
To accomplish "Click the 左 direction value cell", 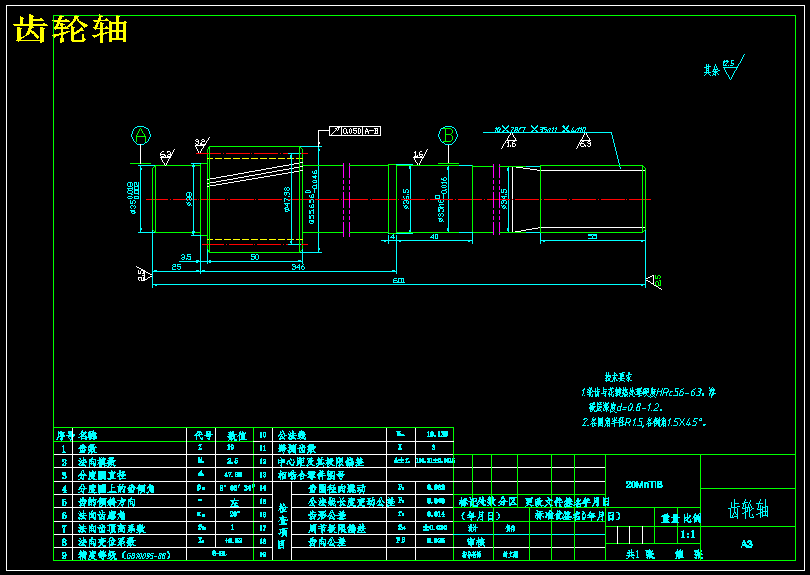I will (234, 502).
